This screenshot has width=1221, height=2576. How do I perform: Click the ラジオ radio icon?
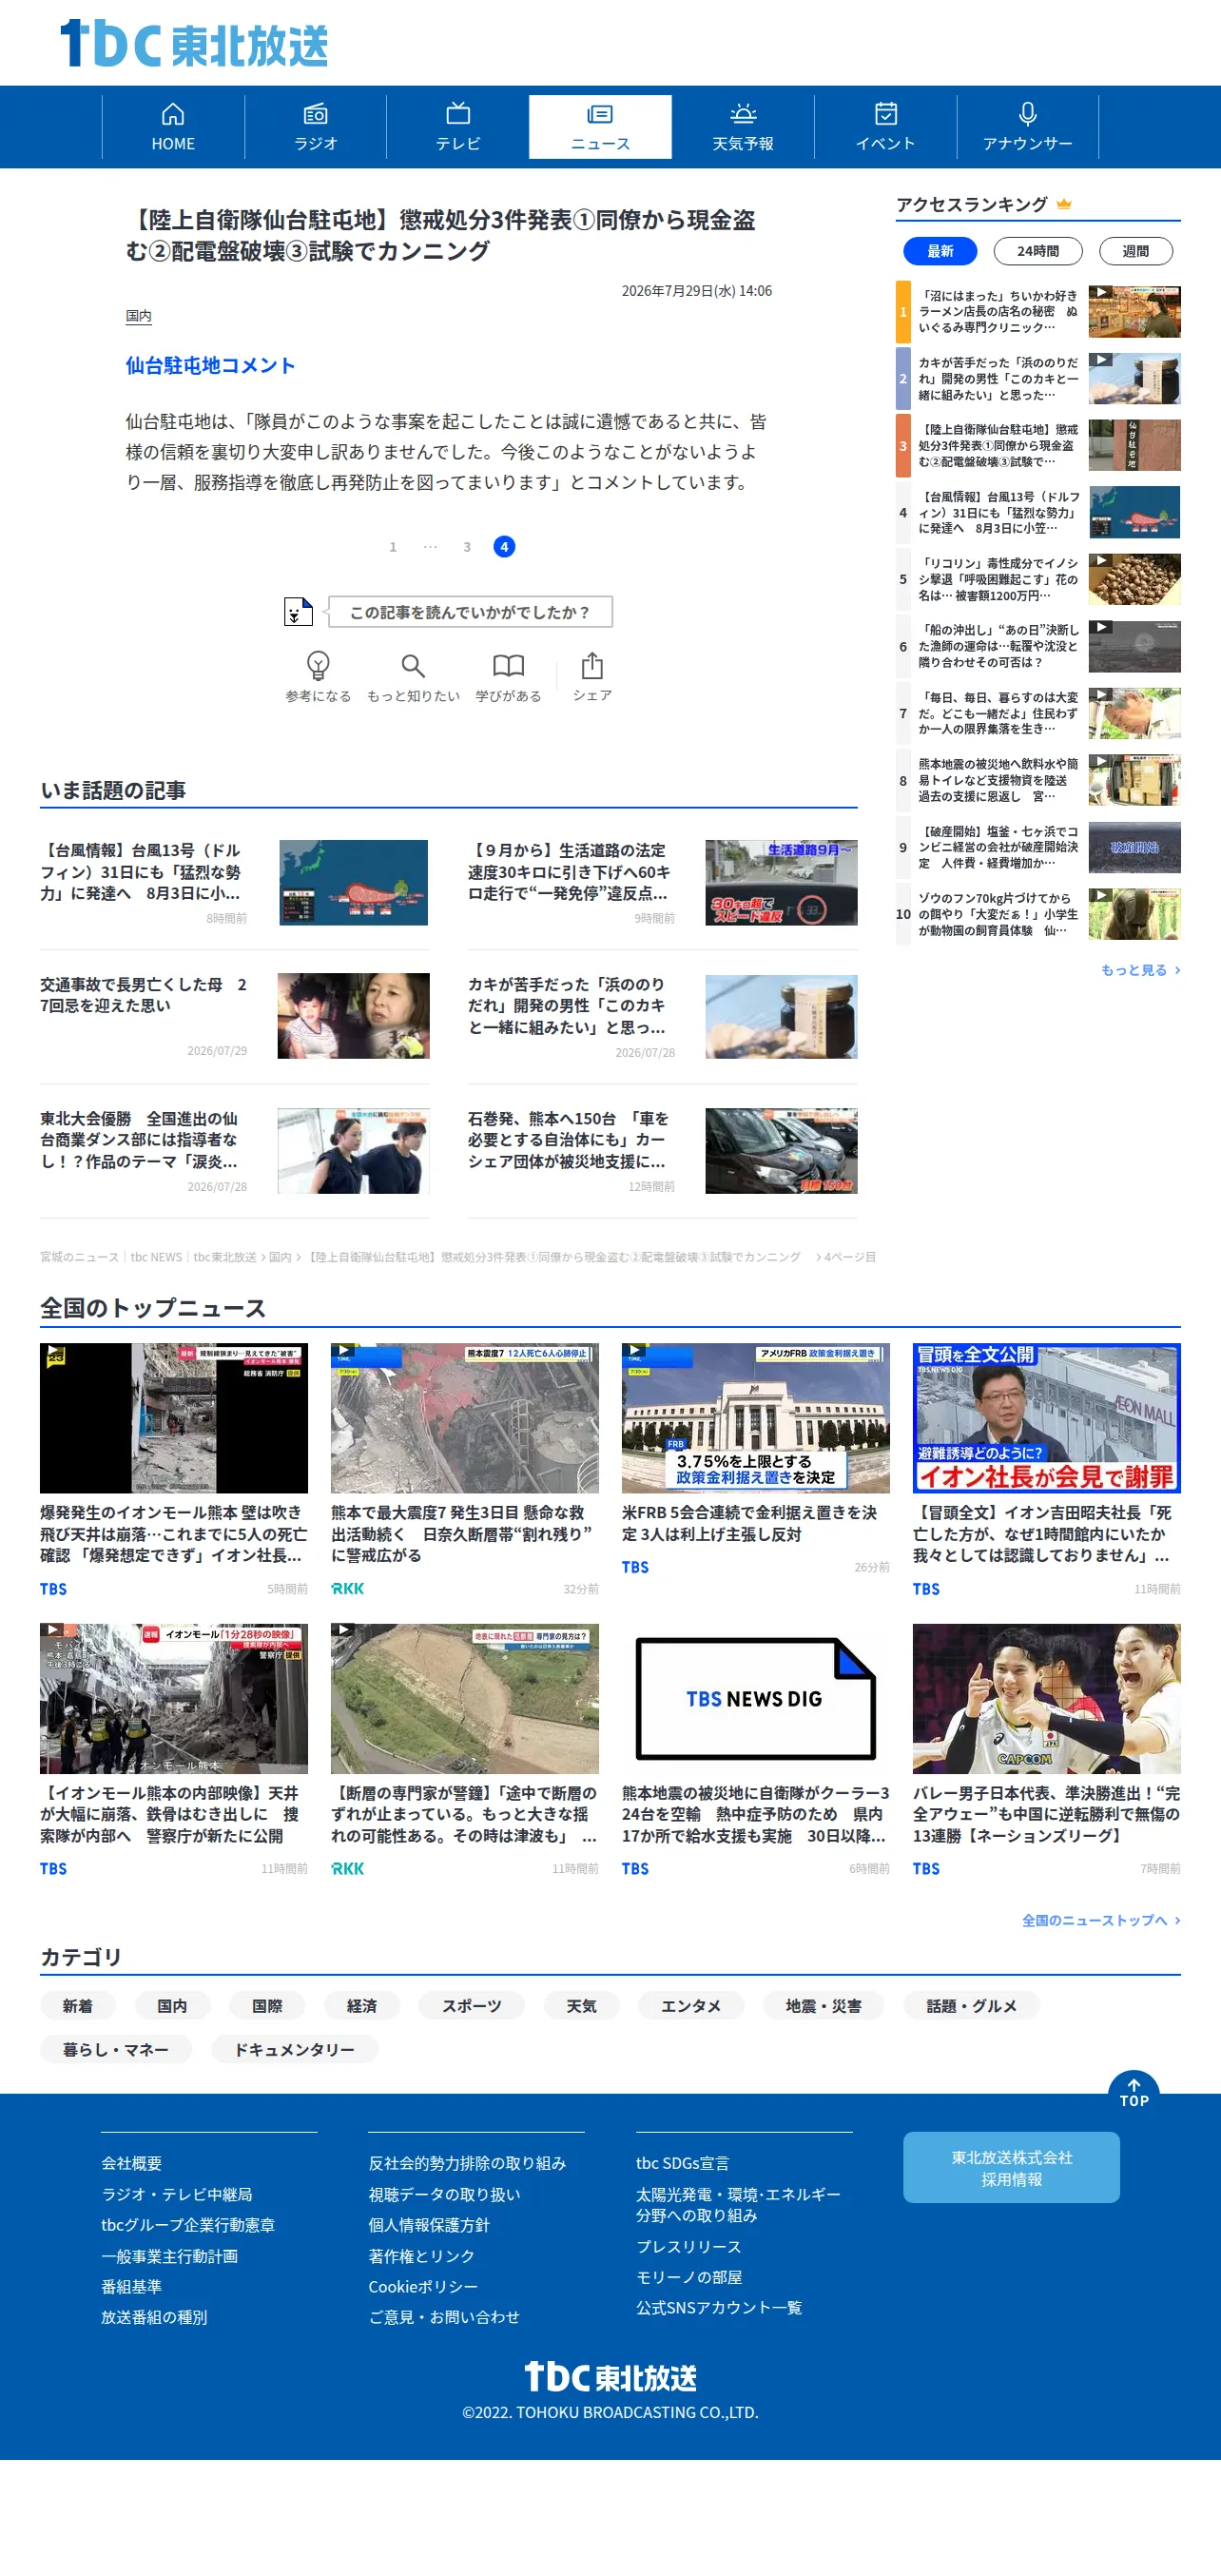315,114
